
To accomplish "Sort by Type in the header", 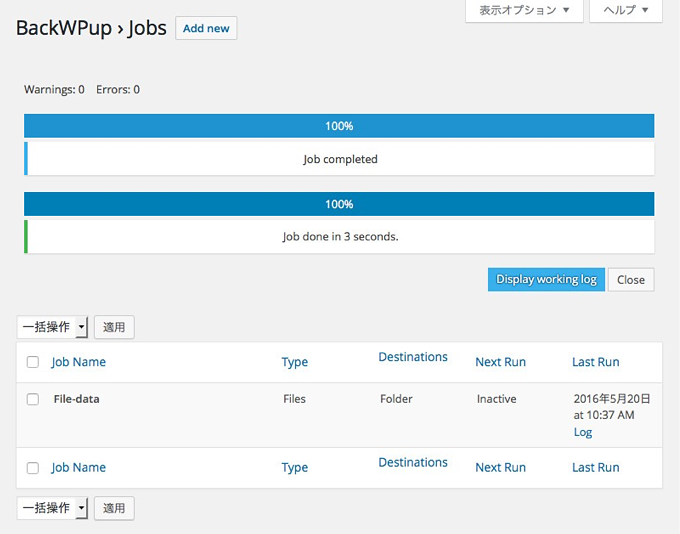I will coord(294,362).
